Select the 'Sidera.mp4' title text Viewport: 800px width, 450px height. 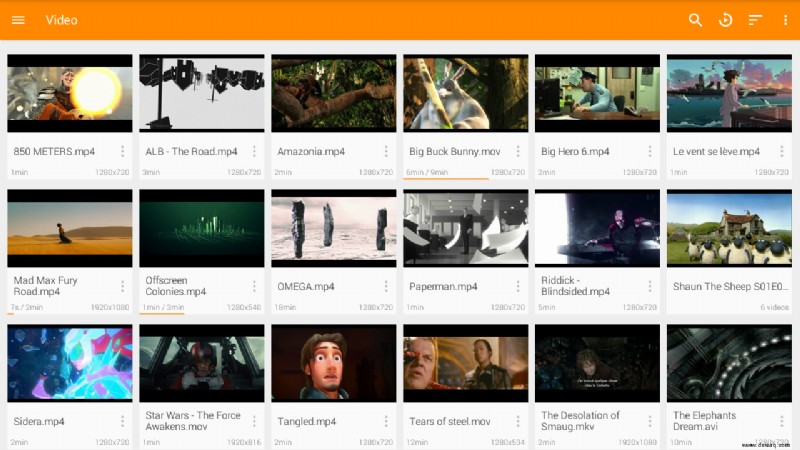point(39,421)
